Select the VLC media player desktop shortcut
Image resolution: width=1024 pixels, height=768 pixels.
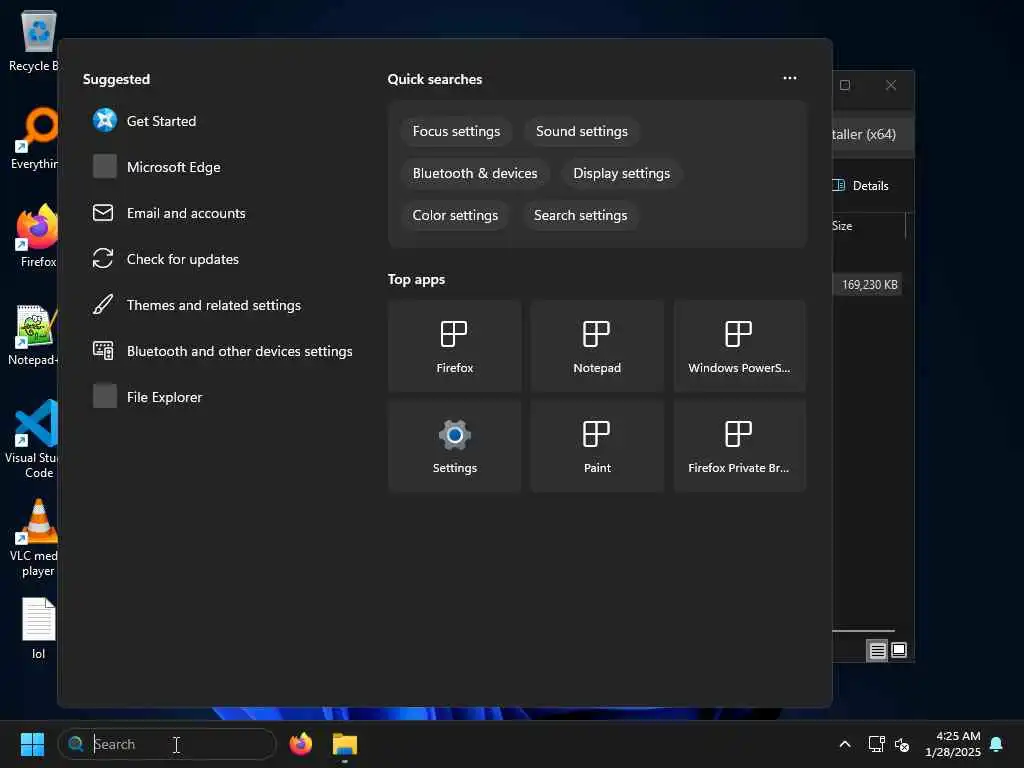point(33,538)
